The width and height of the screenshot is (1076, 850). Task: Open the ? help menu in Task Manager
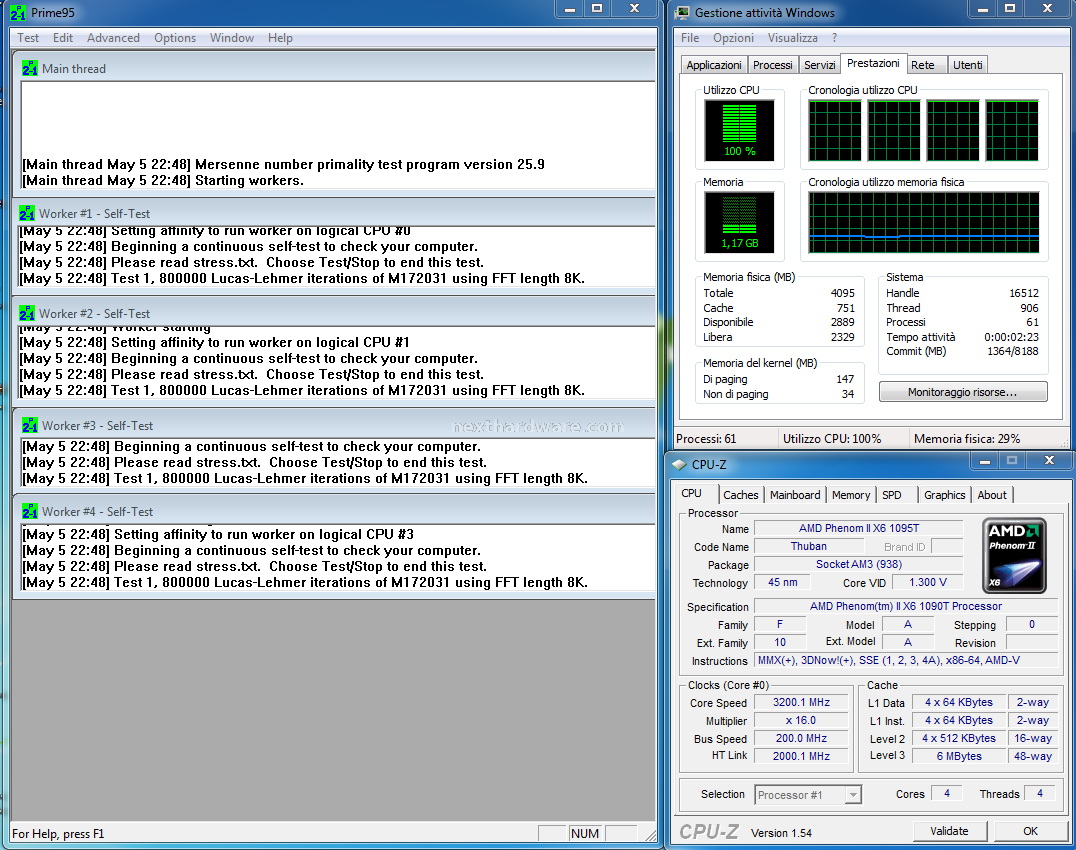(x=834, y=38)
